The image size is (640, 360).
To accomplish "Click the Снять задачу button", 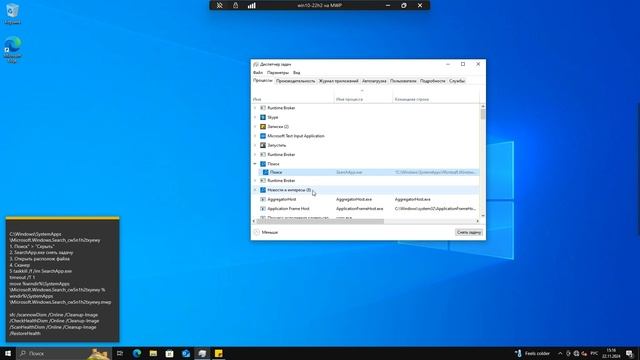I will tap(469, 232).
